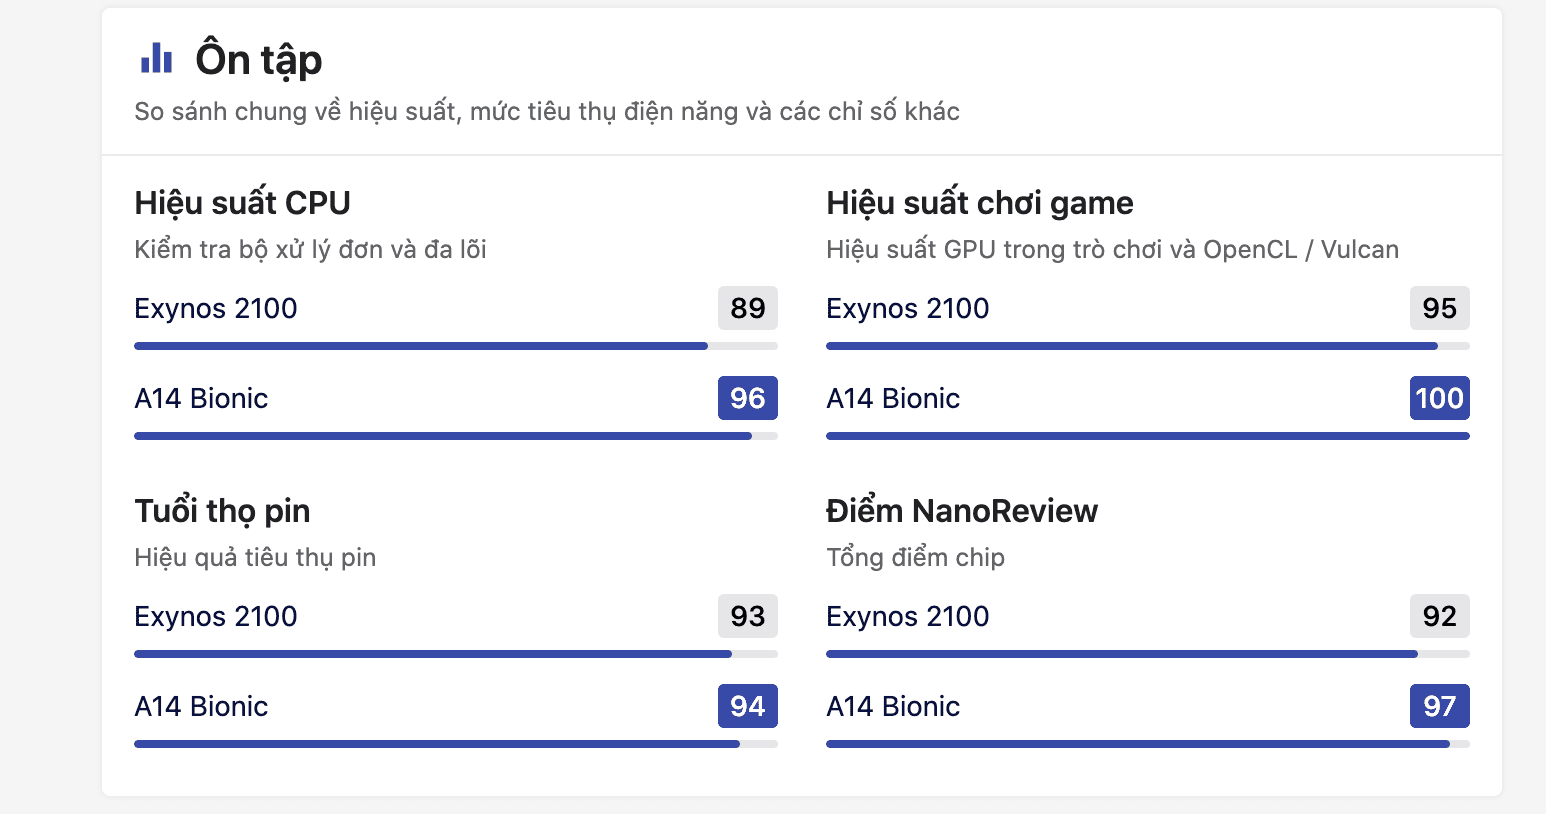Screen dimensions: 1546x814
Task: Select Exynos 2100 NanoReview score badge 92
Action: [1439, 616]
